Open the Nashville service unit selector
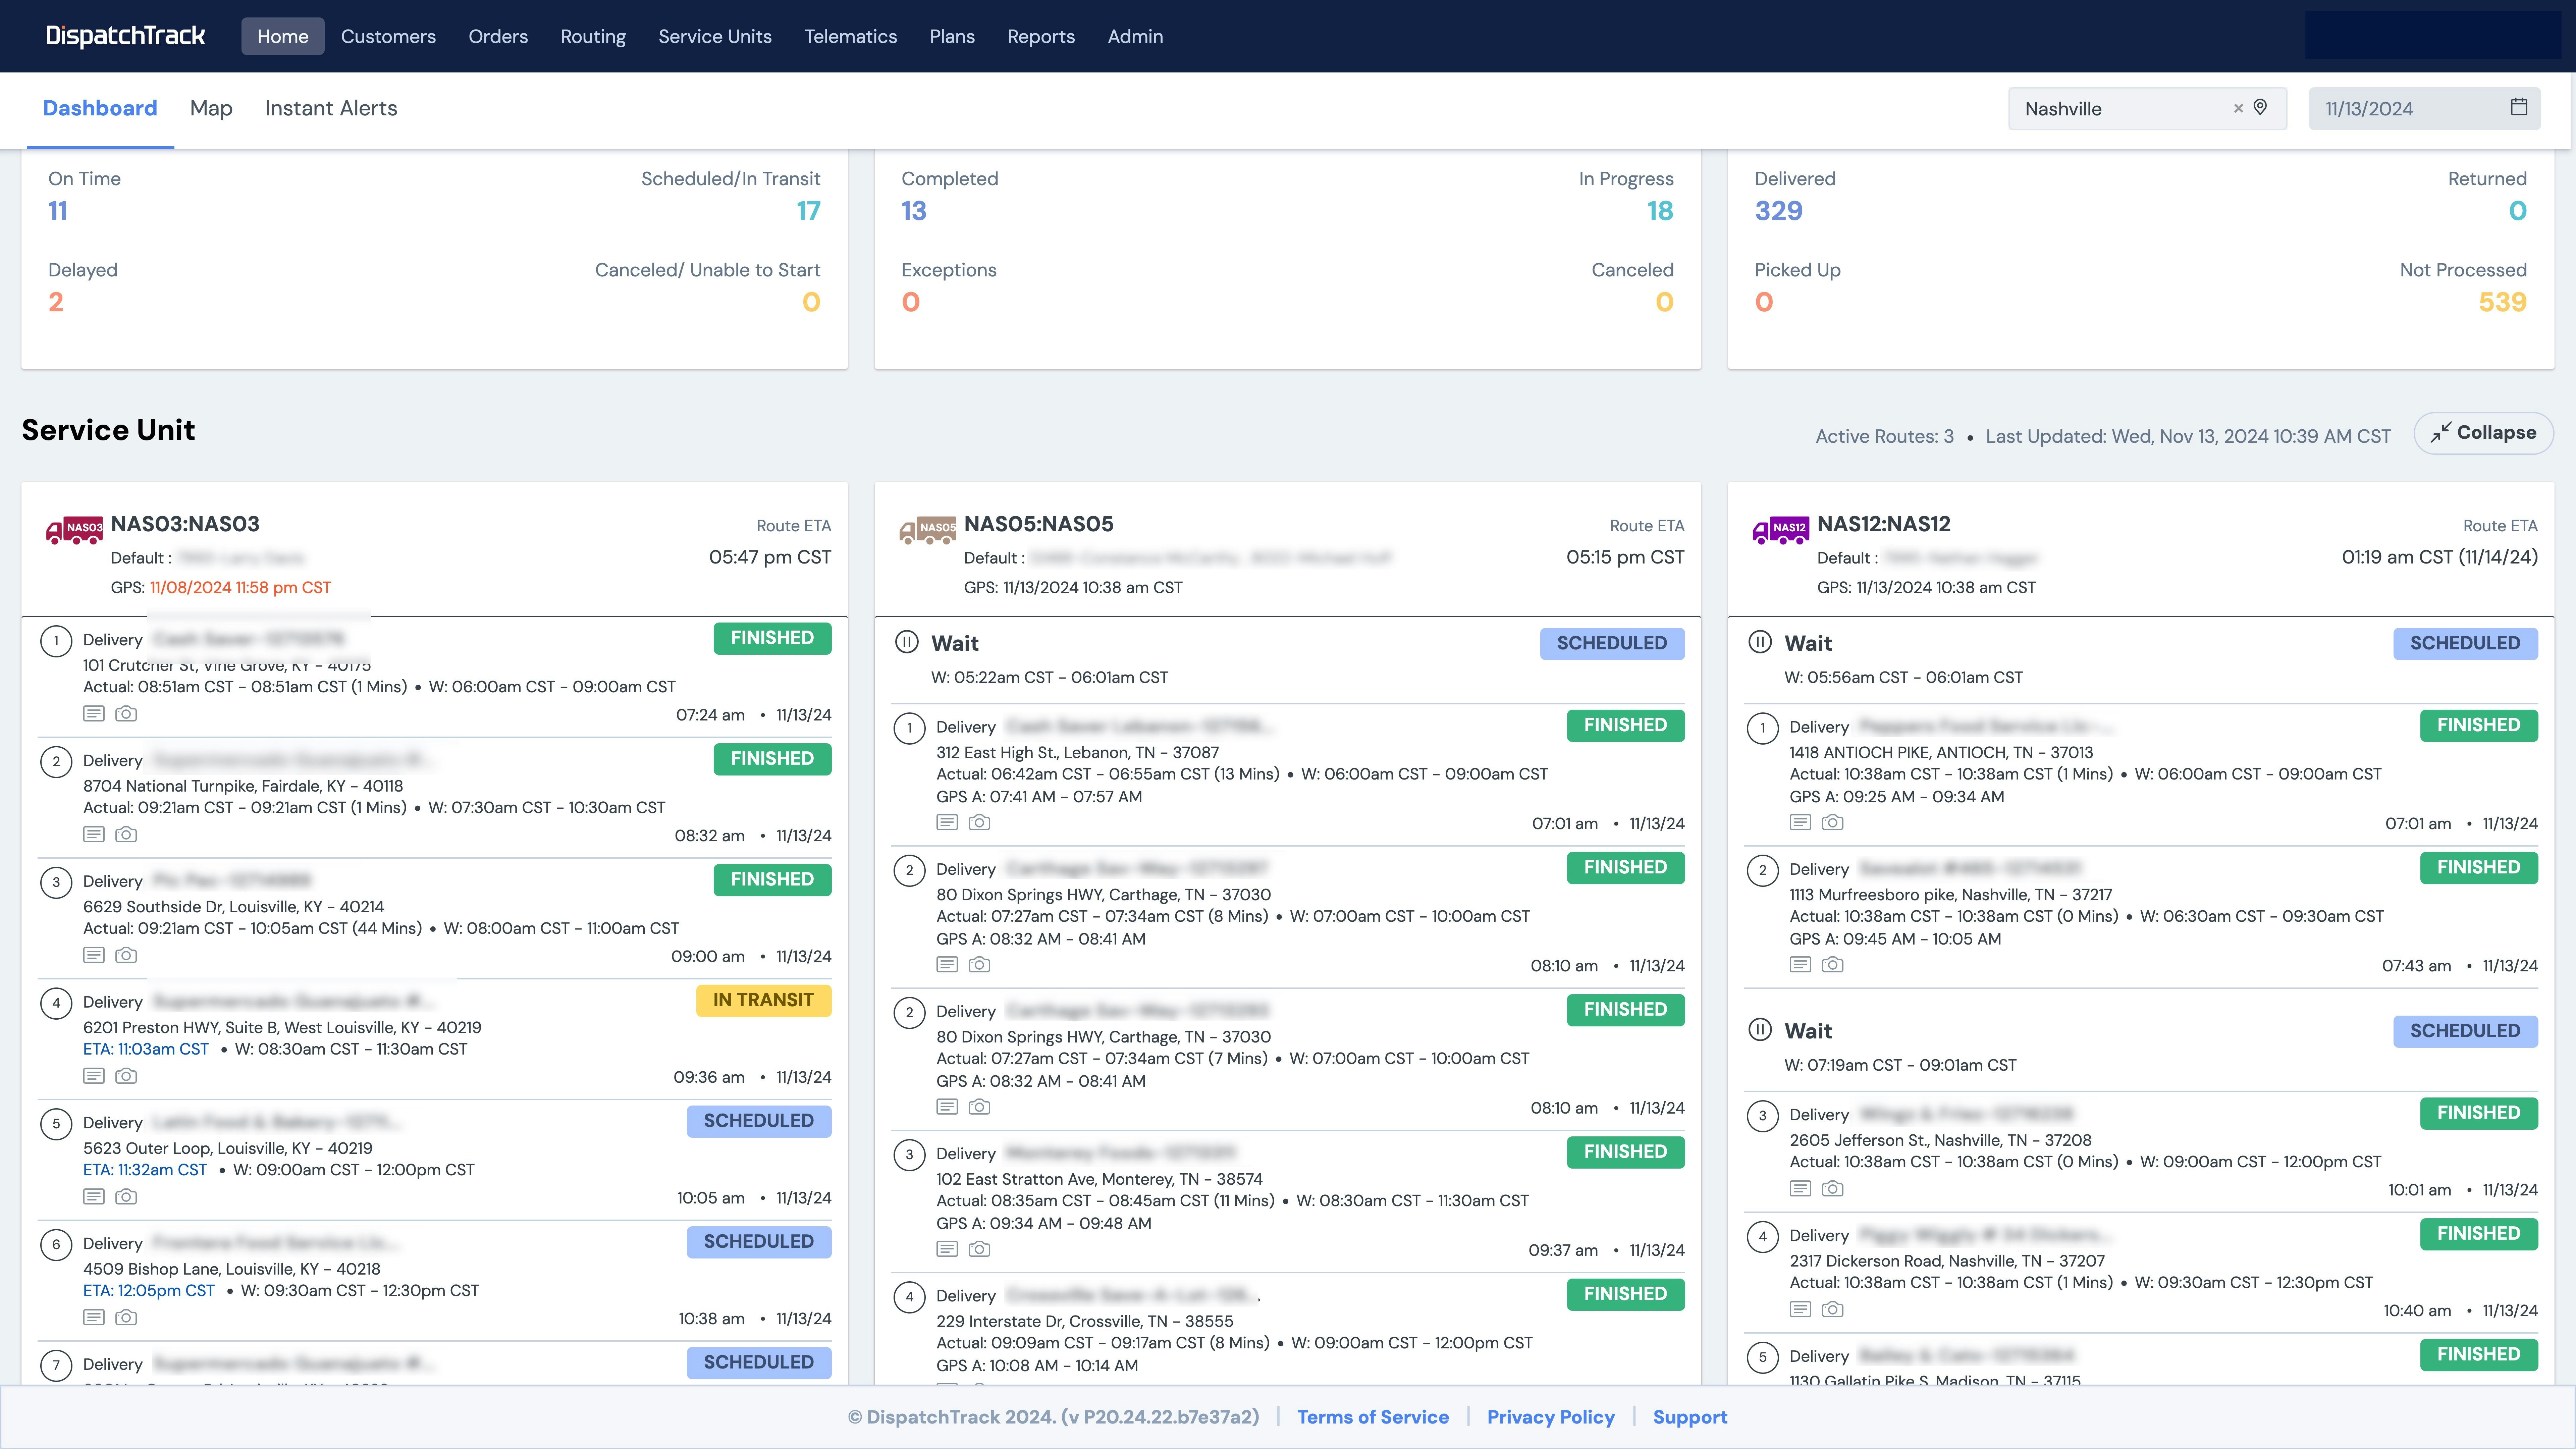This screenshot has width=2576, height=1449. click(2100, 108)
